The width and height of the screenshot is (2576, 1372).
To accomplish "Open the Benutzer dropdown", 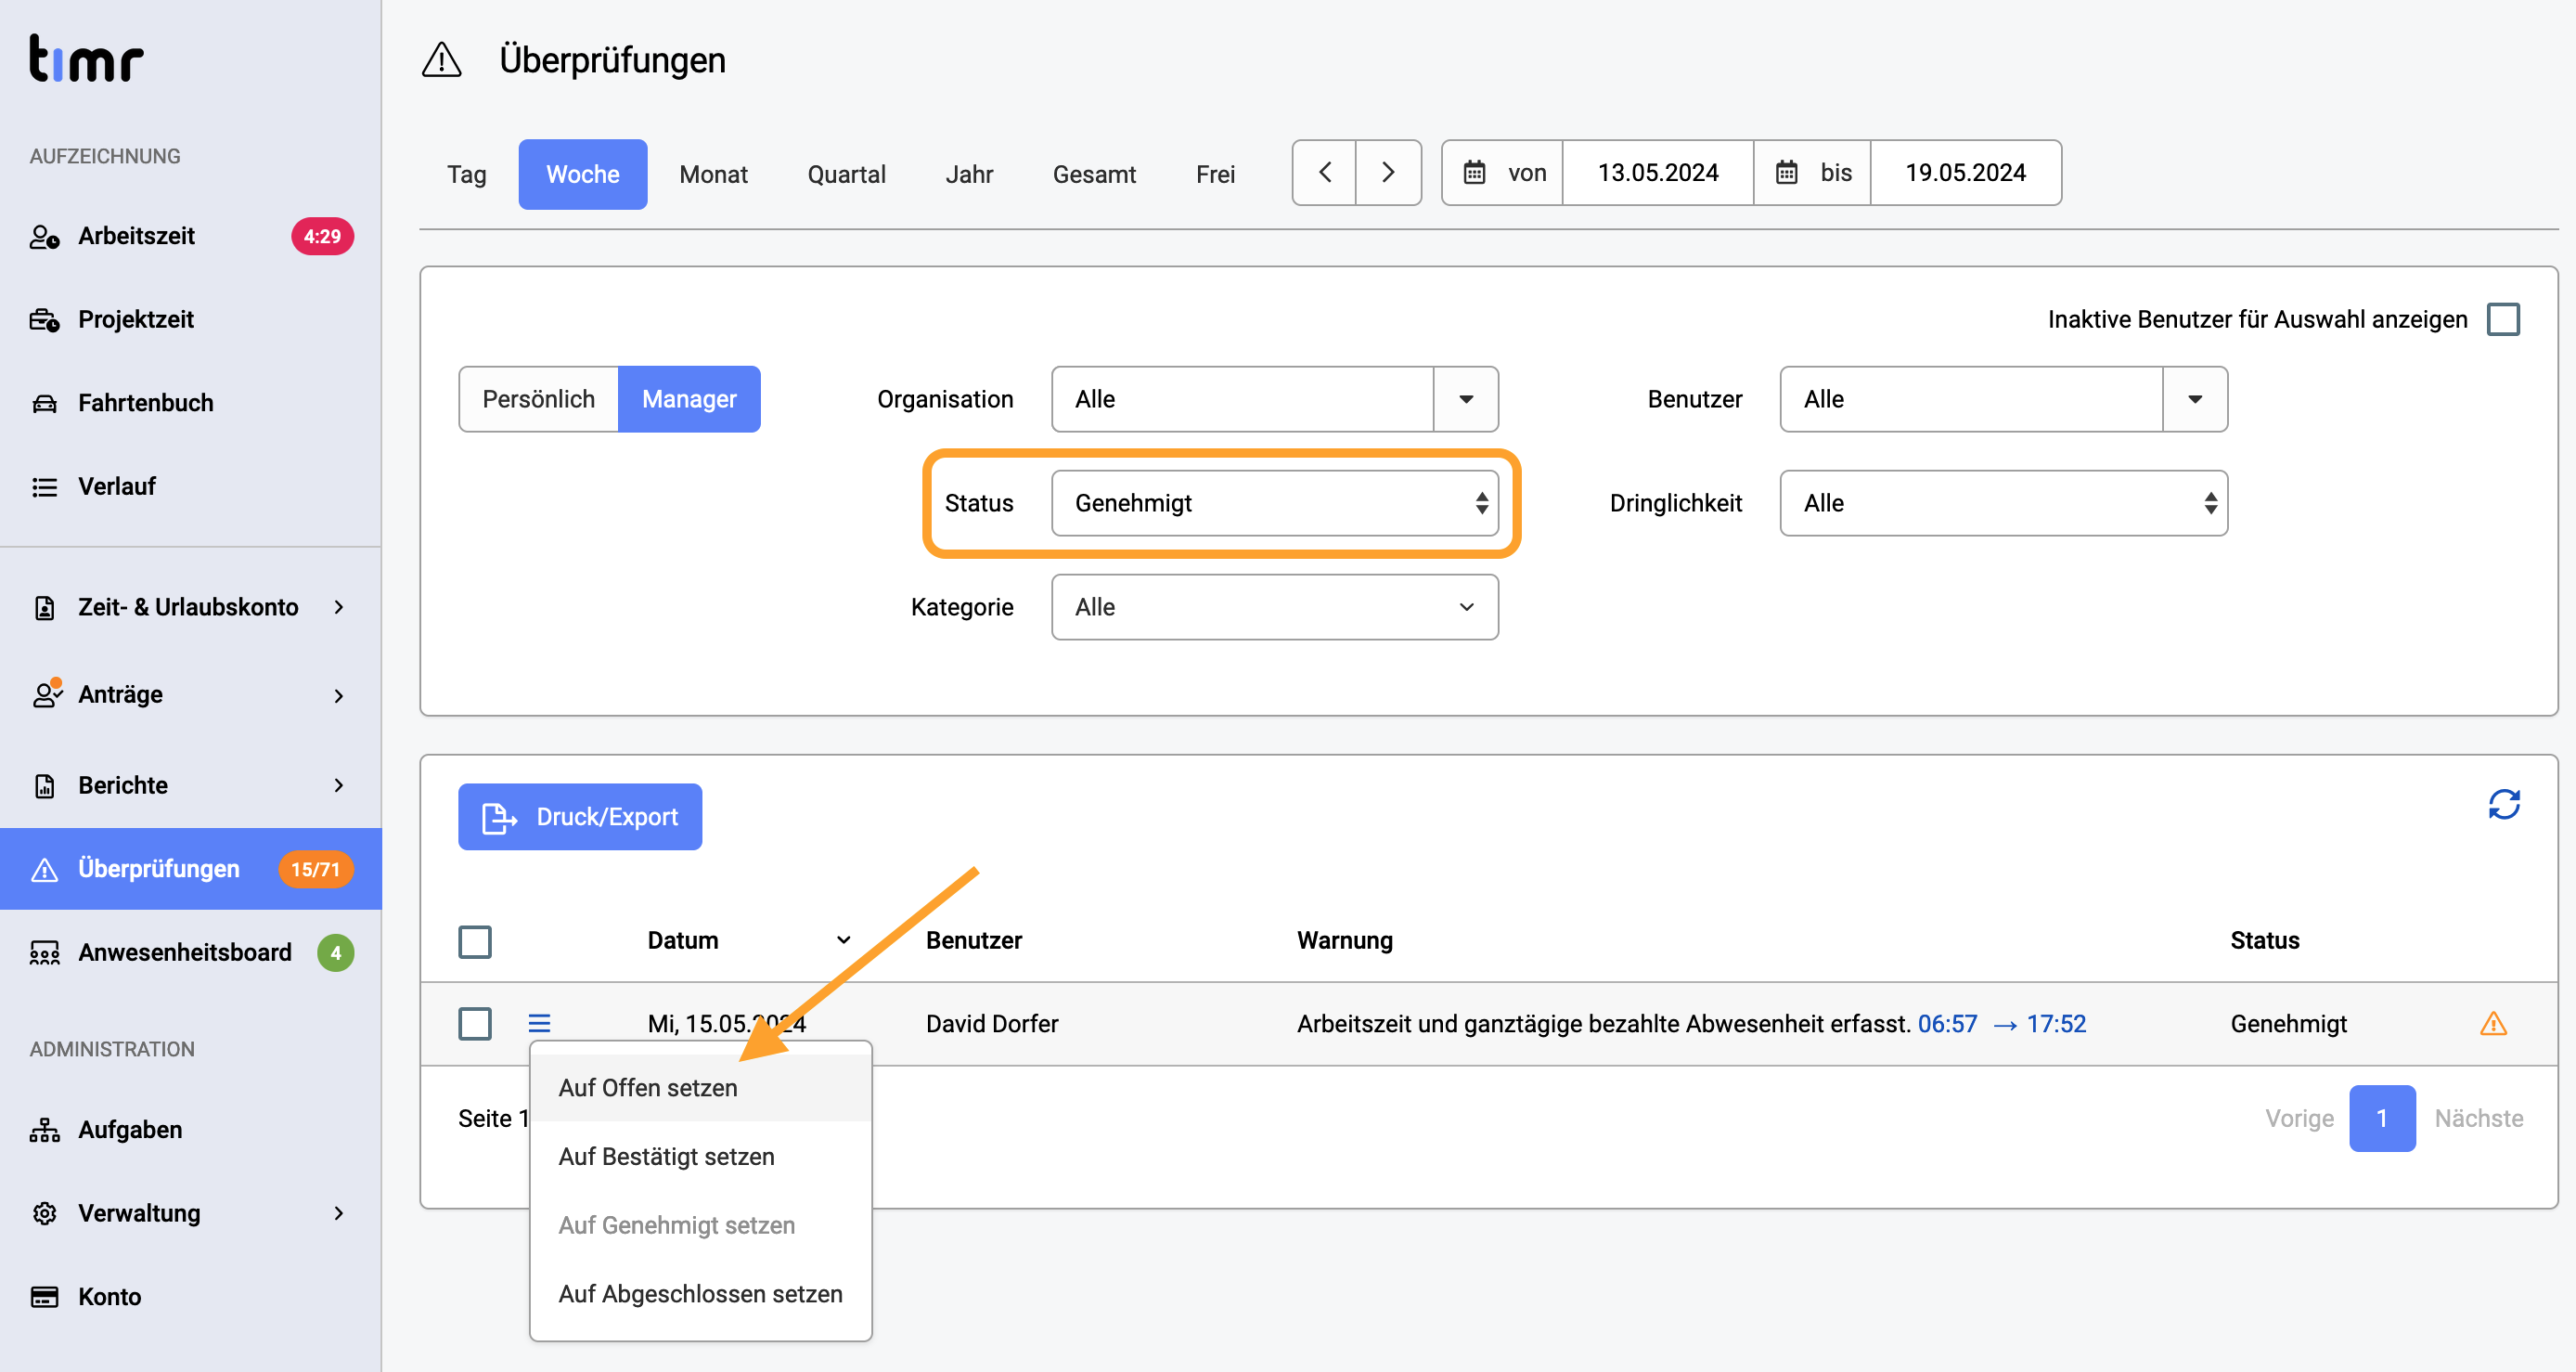I will click(2003, 399).
